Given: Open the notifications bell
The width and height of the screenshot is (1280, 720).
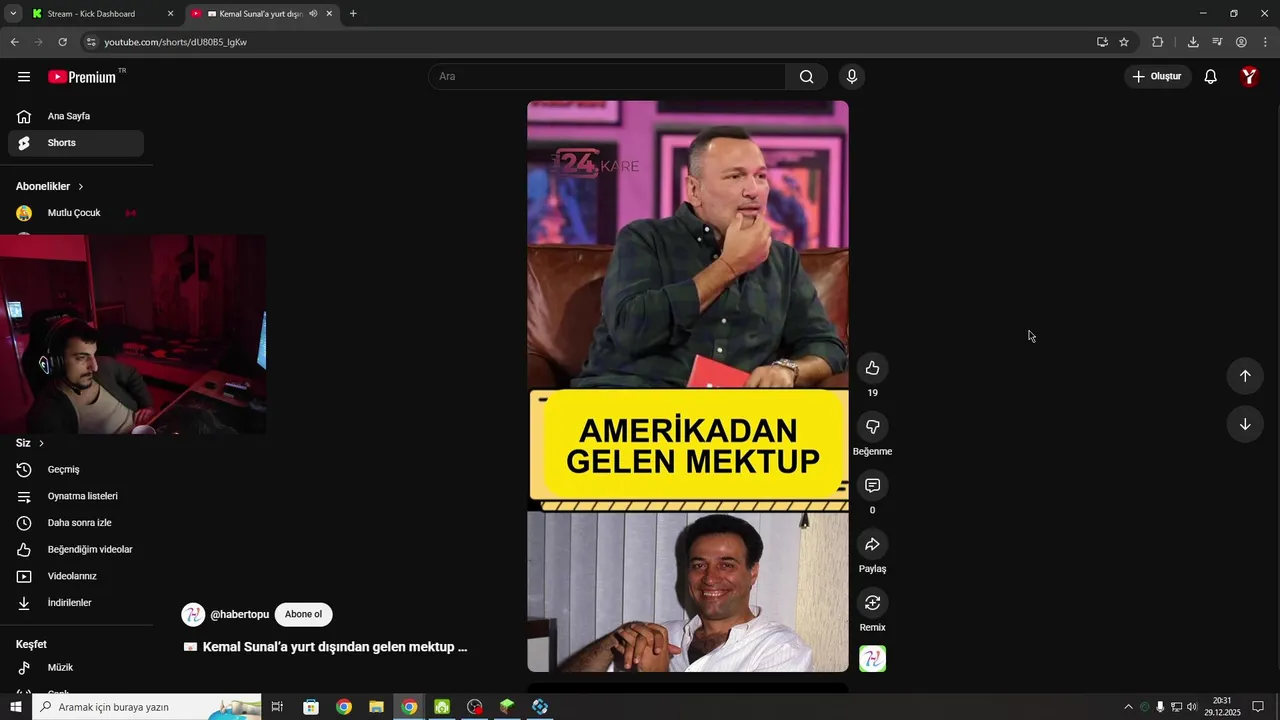Looking at the screenshot, I should 1210,77.
